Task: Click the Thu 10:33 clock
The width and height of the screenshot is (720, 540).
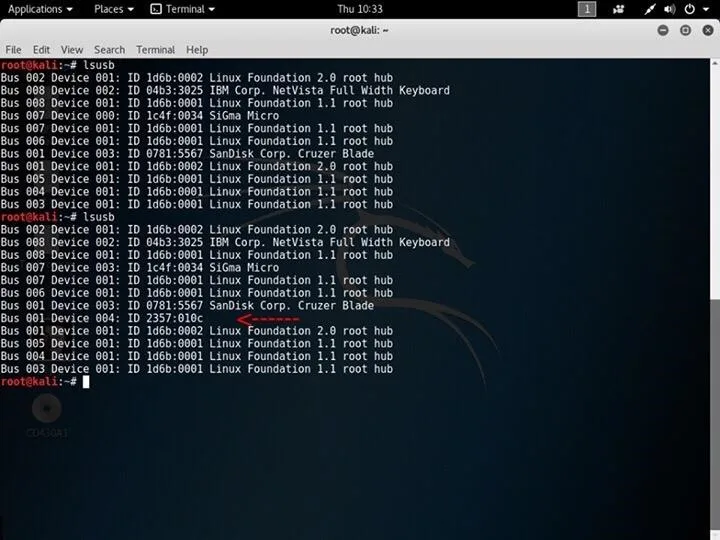Action: pos(360,9)
